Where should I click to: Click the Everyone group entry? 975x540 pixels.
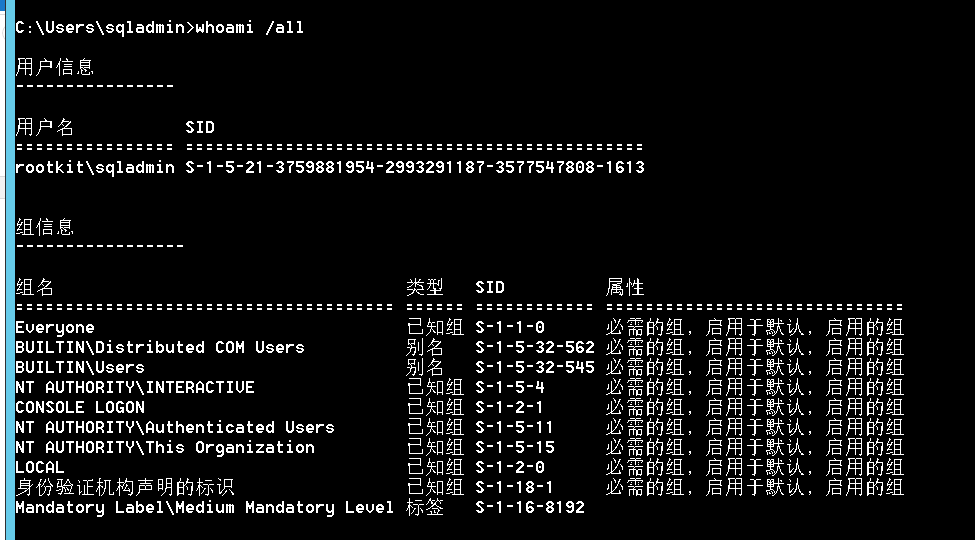[x=55, y=327]
